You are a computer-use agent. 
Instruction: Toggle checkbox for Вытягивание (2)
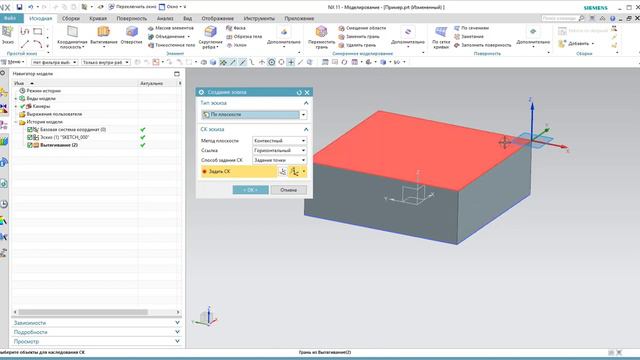(x=30, y=145)
